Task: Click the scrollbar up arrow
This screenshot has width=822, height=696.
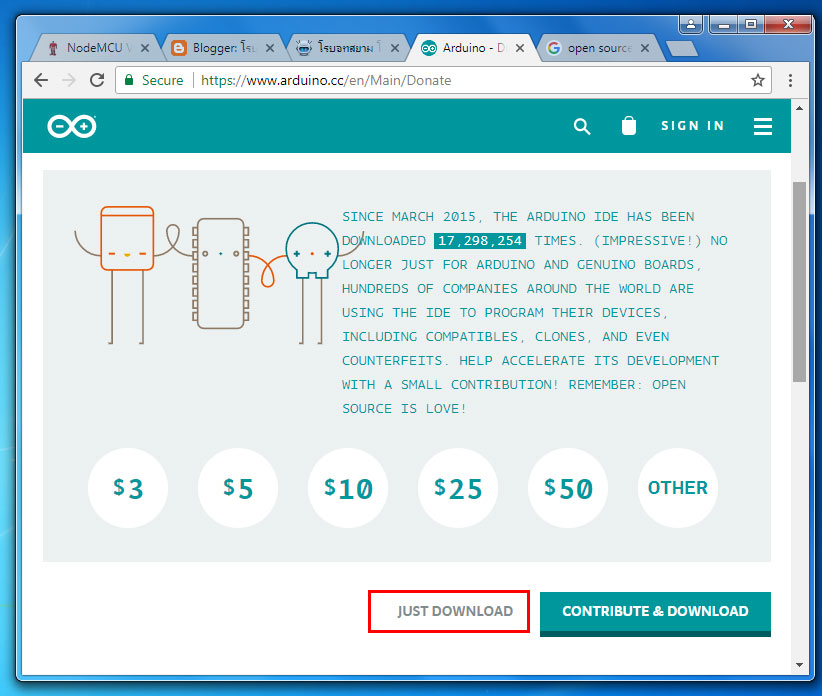Action: (x=799, y=108)
